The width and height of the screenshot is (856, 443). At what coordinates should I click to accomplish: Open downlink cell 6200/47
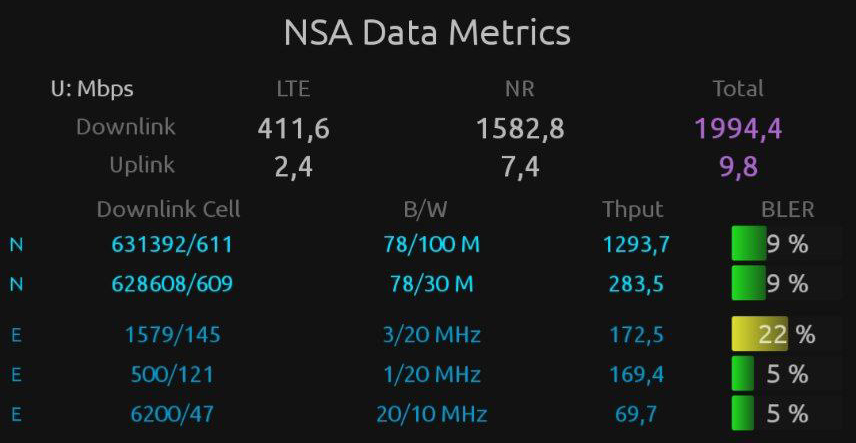pos(172,413)
